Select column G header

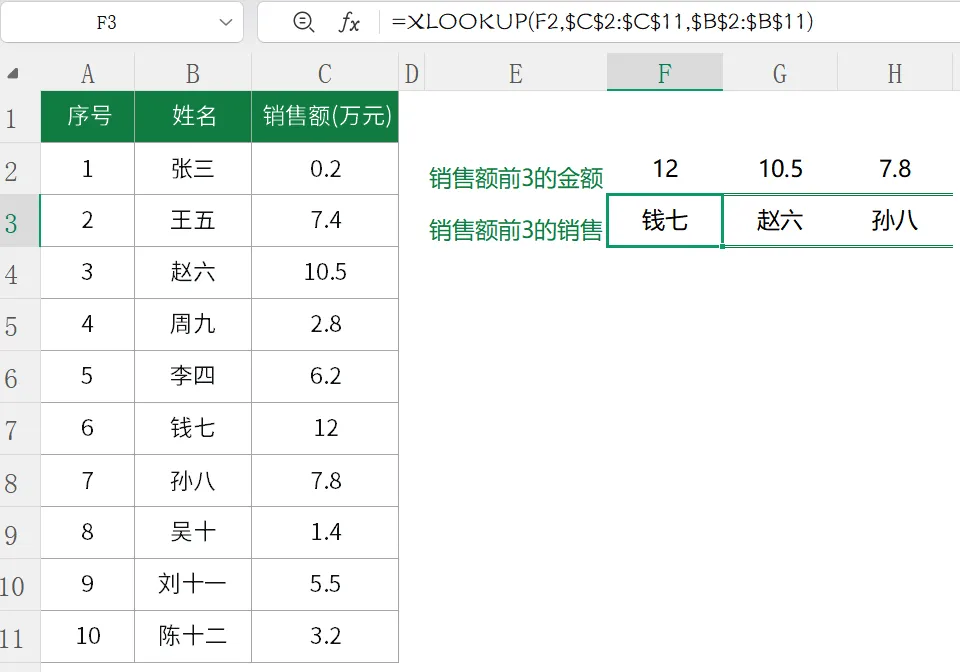click(x=780, y=73)
